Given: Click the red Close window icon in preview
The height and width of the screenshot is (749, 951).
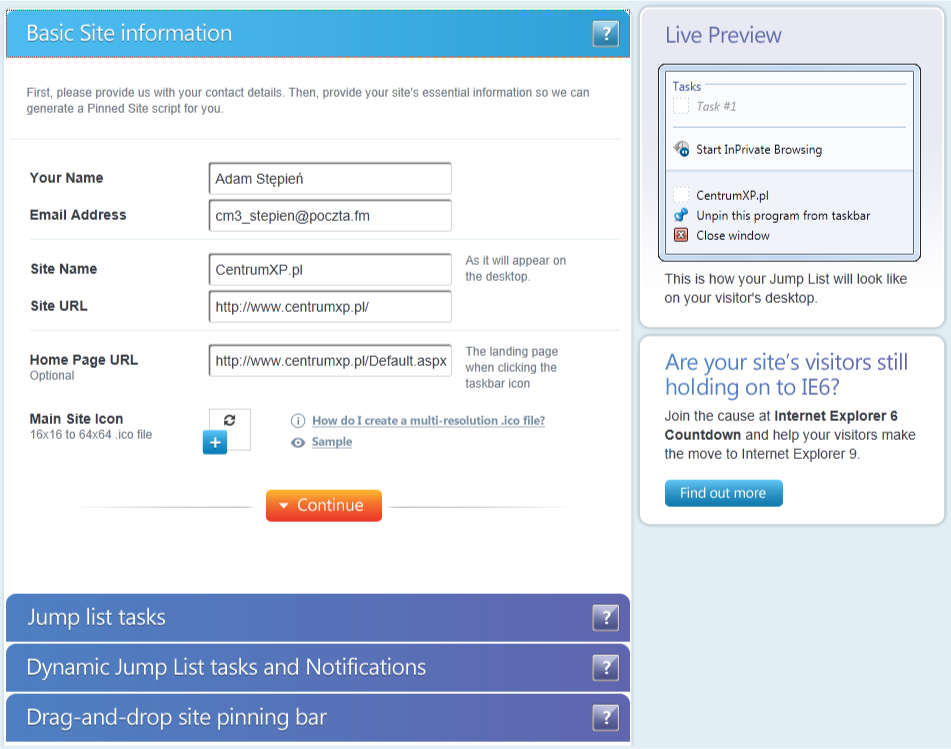Looking at the screenshot, I should 681,235.
